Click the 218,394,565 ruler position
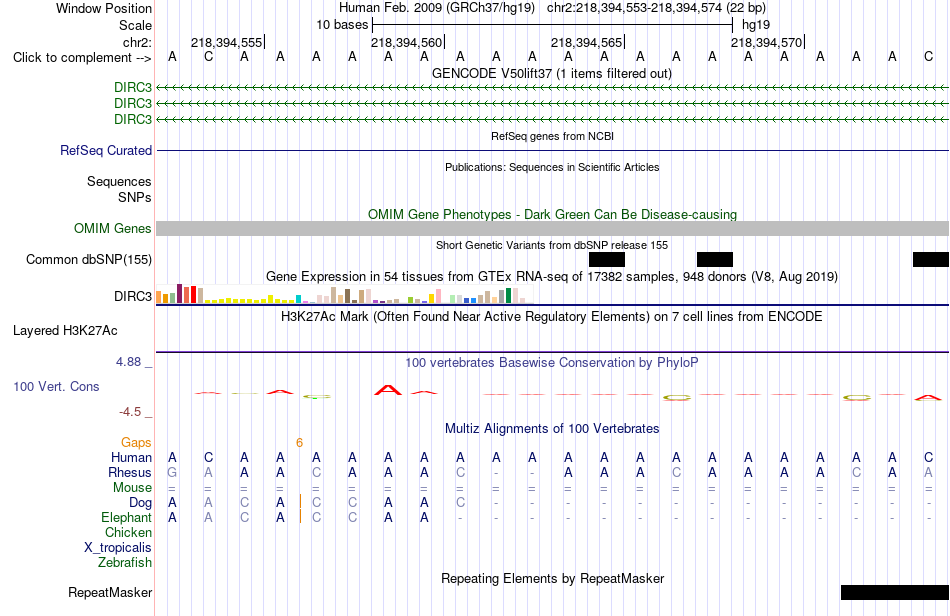The image size is (950, 616). click(x=586, y=42)
